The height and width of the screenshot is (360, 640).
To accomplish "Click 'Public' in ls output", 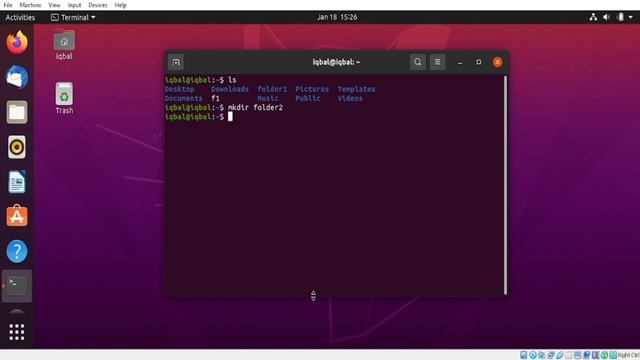I will click(x=308, y=98).
